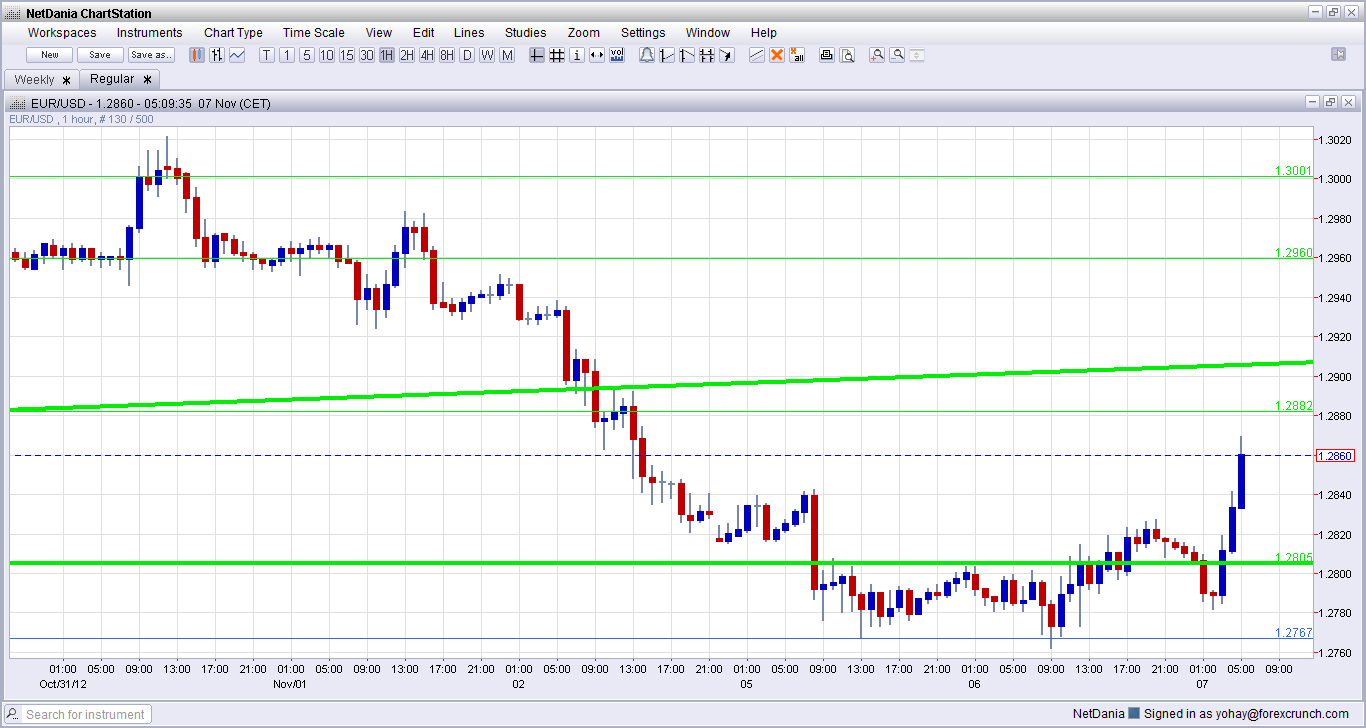Click the New workspace button
Screen dimensions: 1366x728
pyautogui.click(x=49, y=55)
